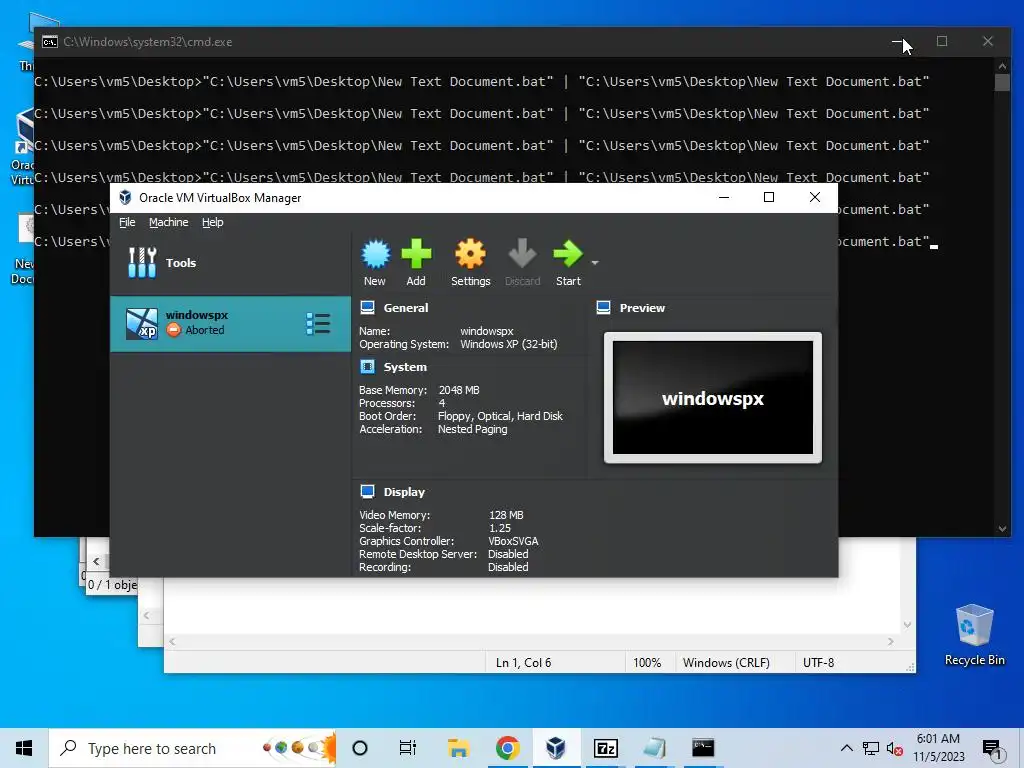Click Notepad 'Windows (CRLF)' line ending status

point(726,663)
